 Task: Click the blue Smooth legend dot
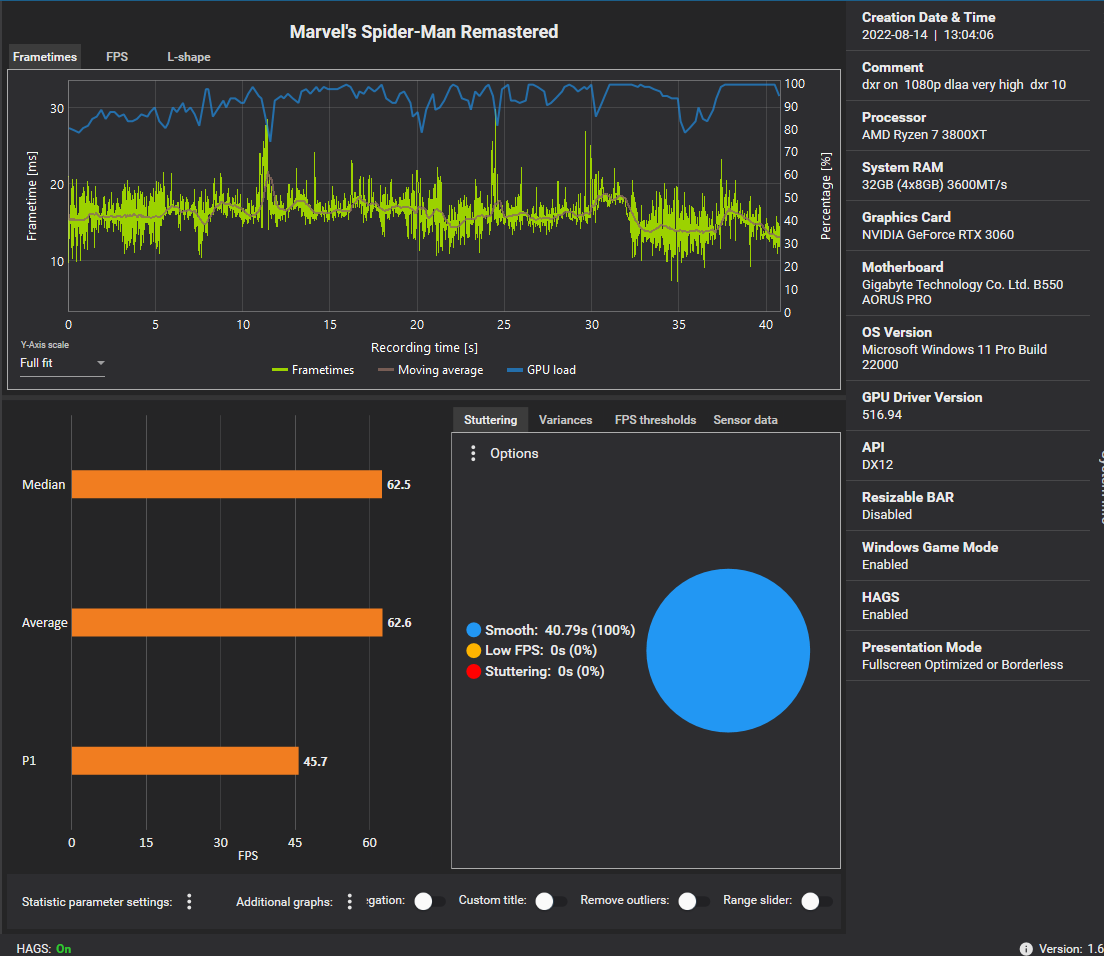(x=474, y=630)
